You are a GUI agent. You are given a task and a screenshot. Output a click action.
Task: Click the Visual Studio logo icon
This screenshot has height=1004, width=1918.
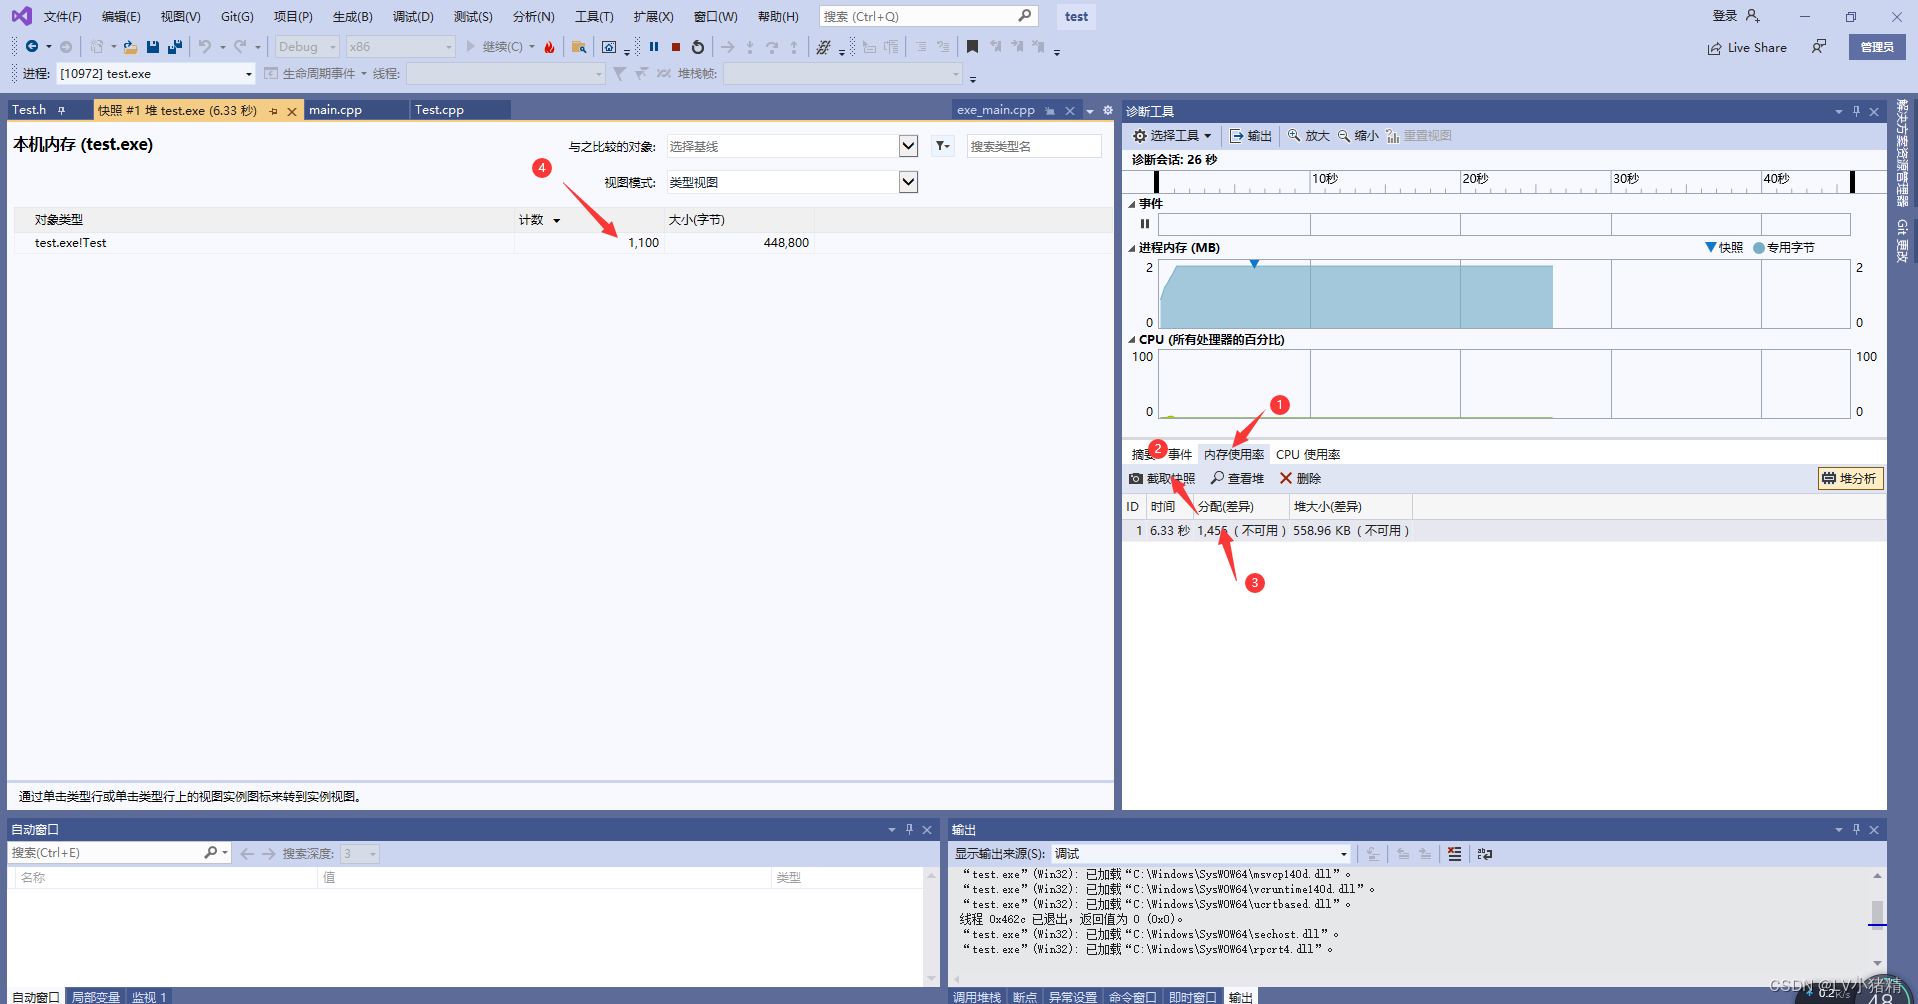point(21,16)
